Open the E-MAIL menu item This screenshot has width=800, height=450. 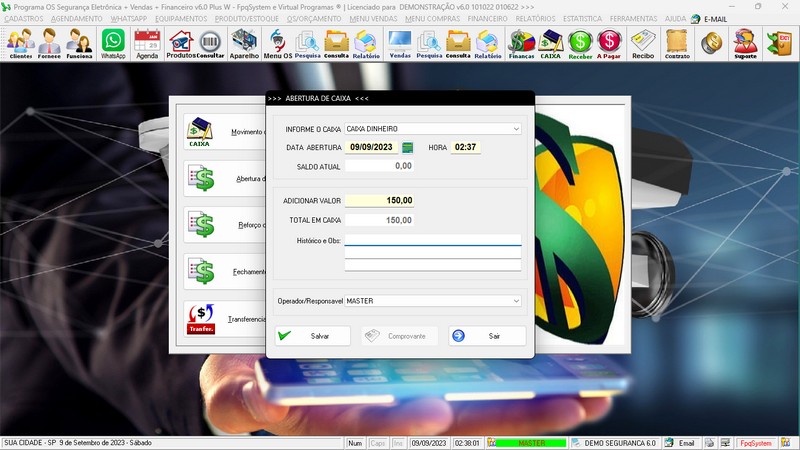coord(709,19)
